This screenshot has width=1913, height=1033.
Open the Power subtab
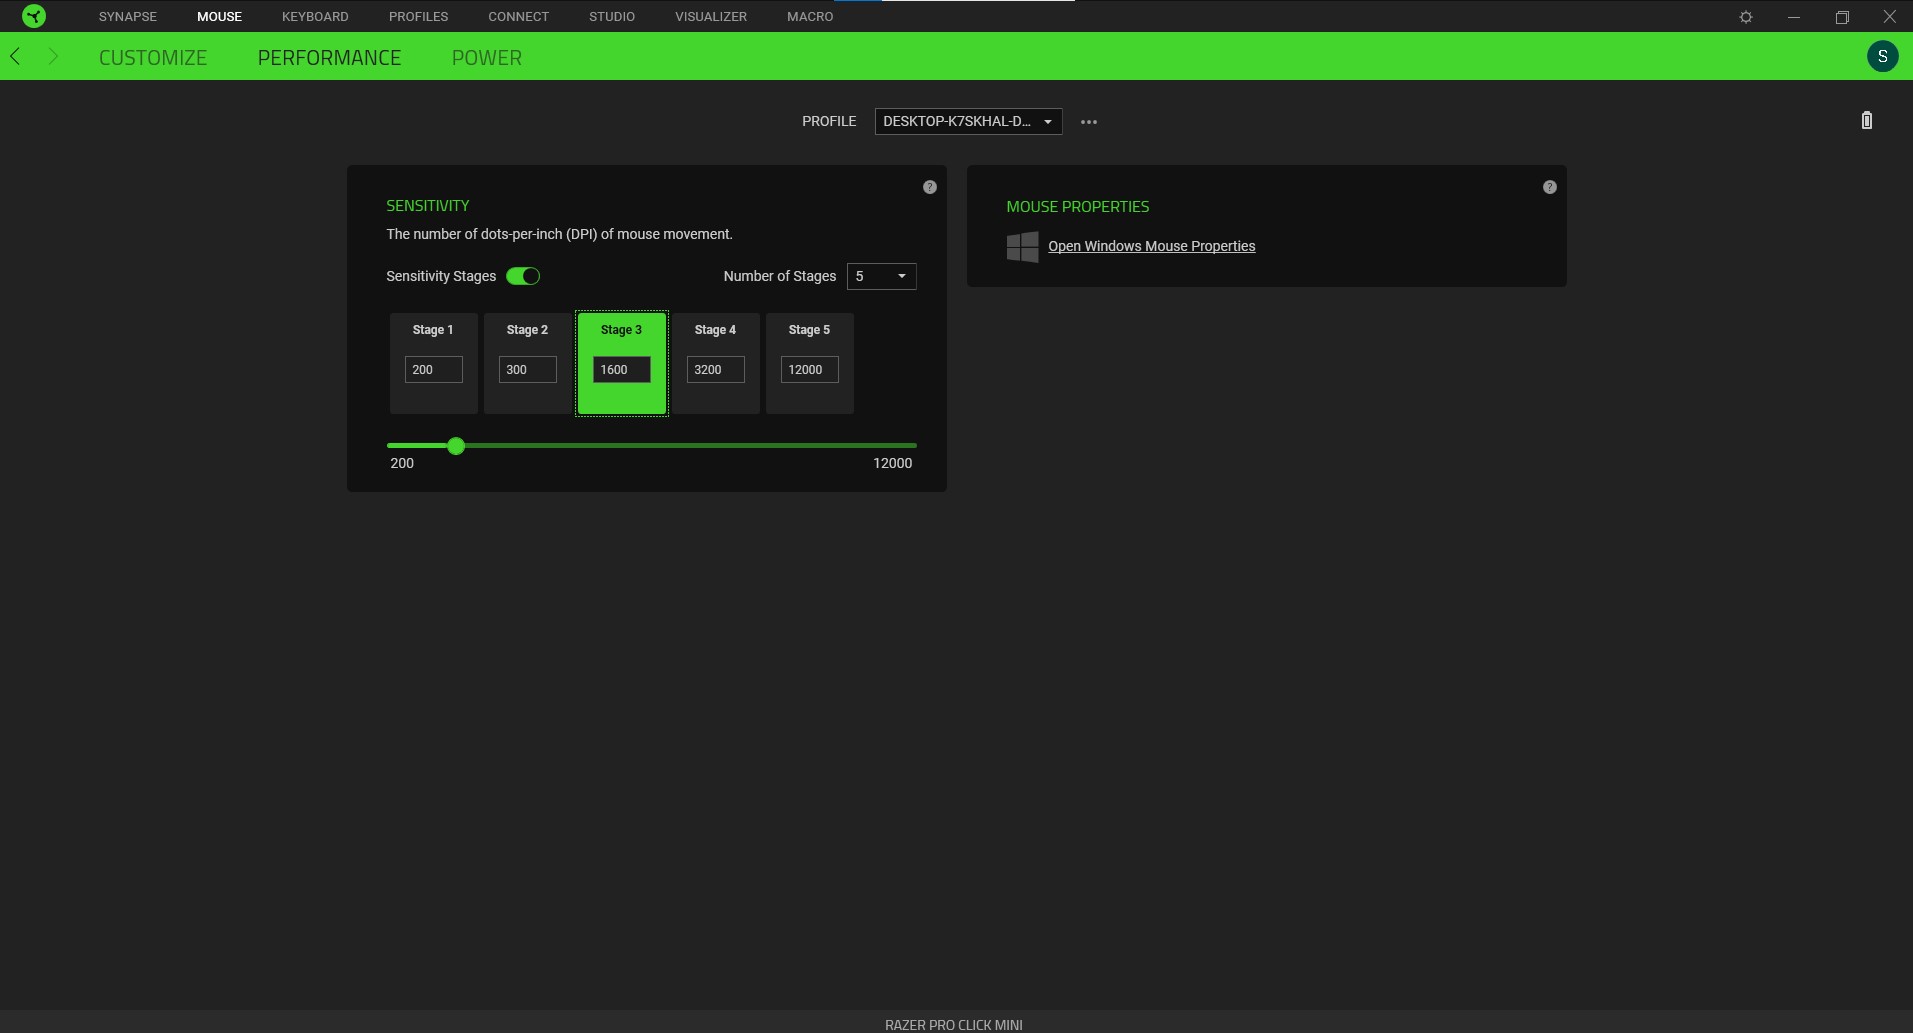(486, 58)
